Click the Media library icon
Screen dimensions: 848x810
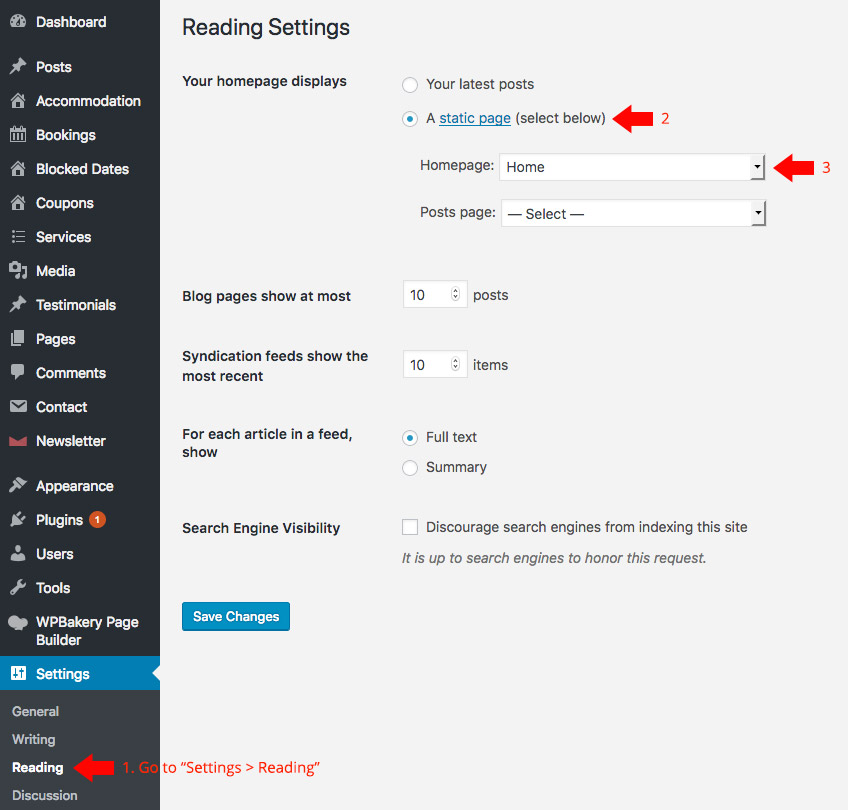[18, 271]
